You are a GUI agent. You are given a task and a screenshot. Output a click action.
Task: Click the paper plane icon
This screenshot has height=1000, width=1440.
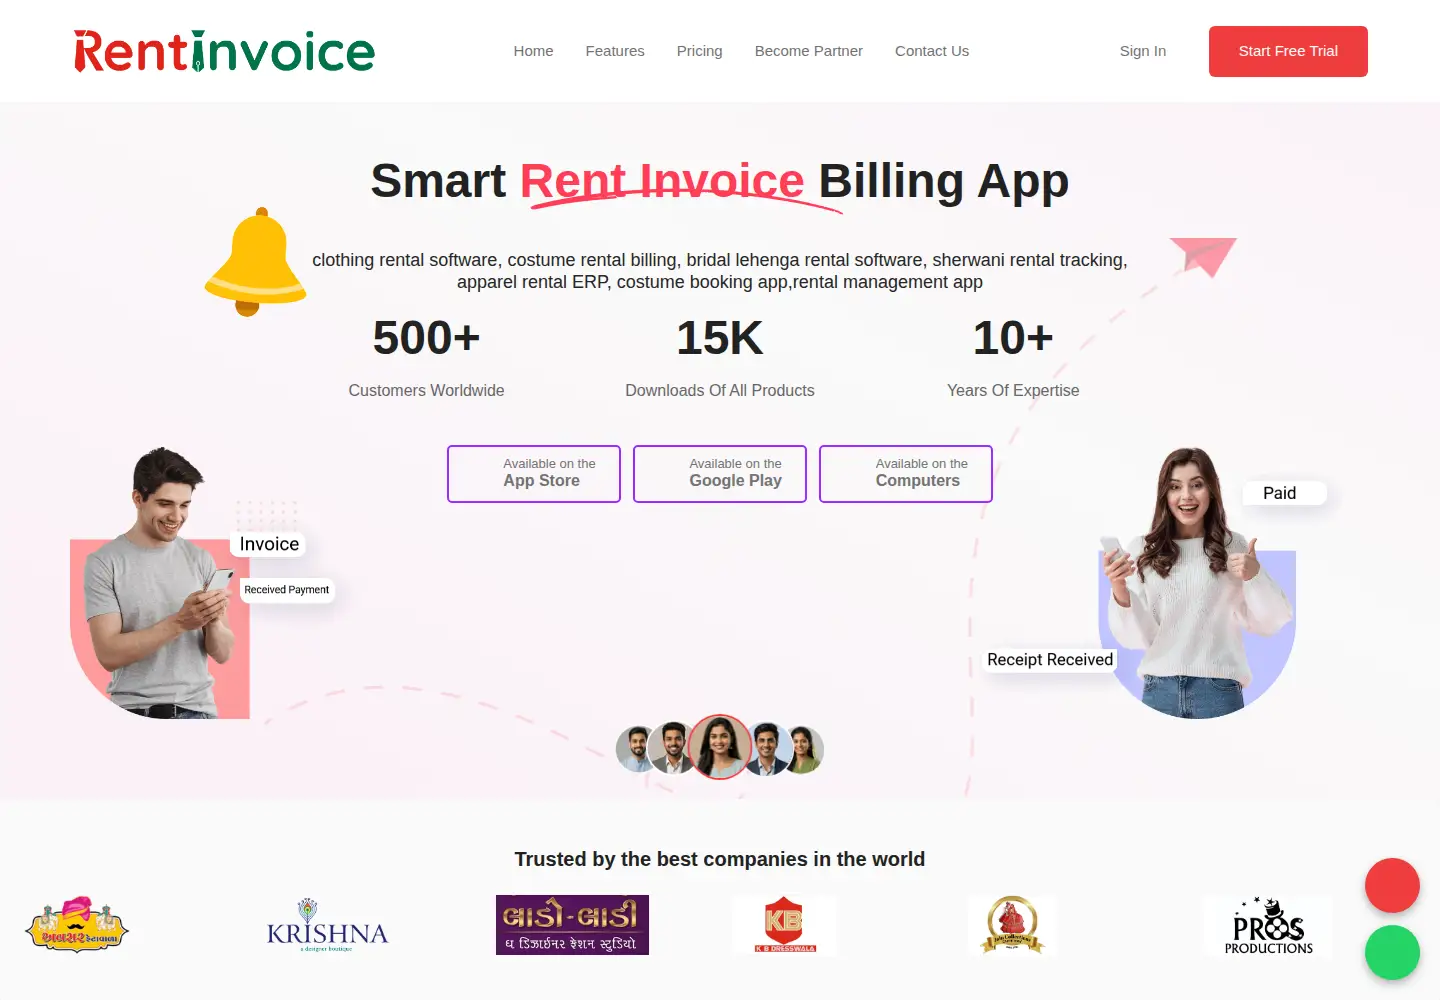point(1204,256)
